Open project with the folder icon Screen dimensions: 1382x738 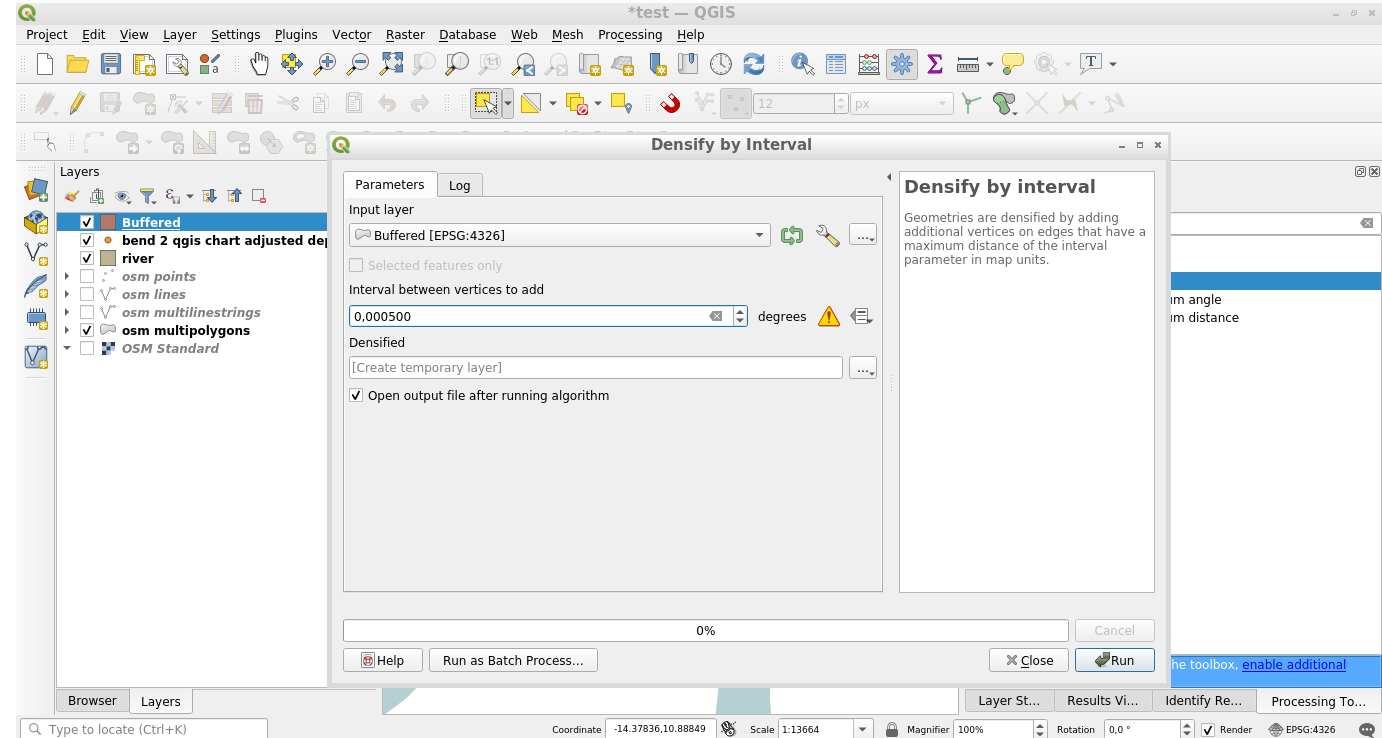coord(78,64)
